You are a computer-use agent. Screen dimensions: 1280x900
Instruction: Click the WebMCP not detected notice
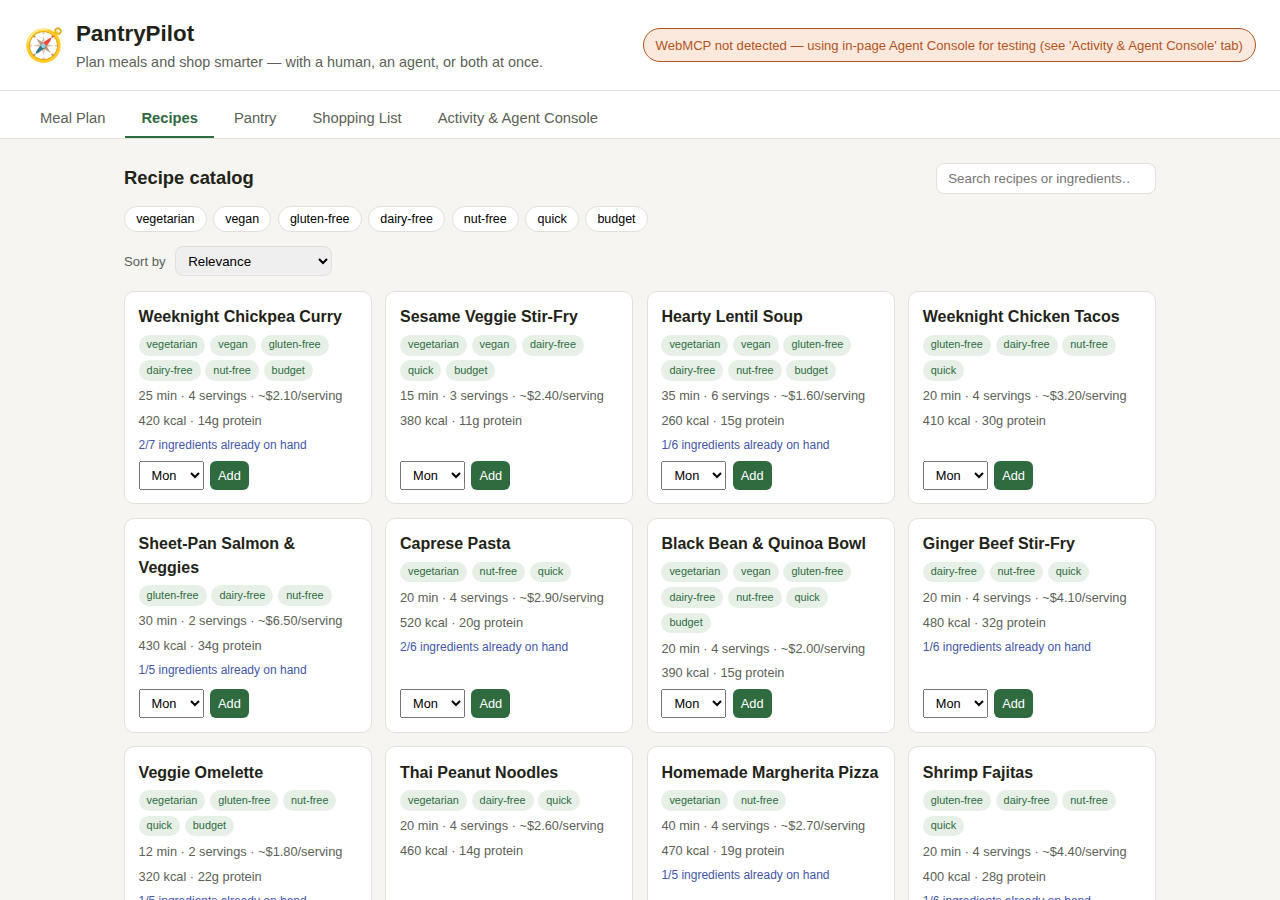[949, 45]
